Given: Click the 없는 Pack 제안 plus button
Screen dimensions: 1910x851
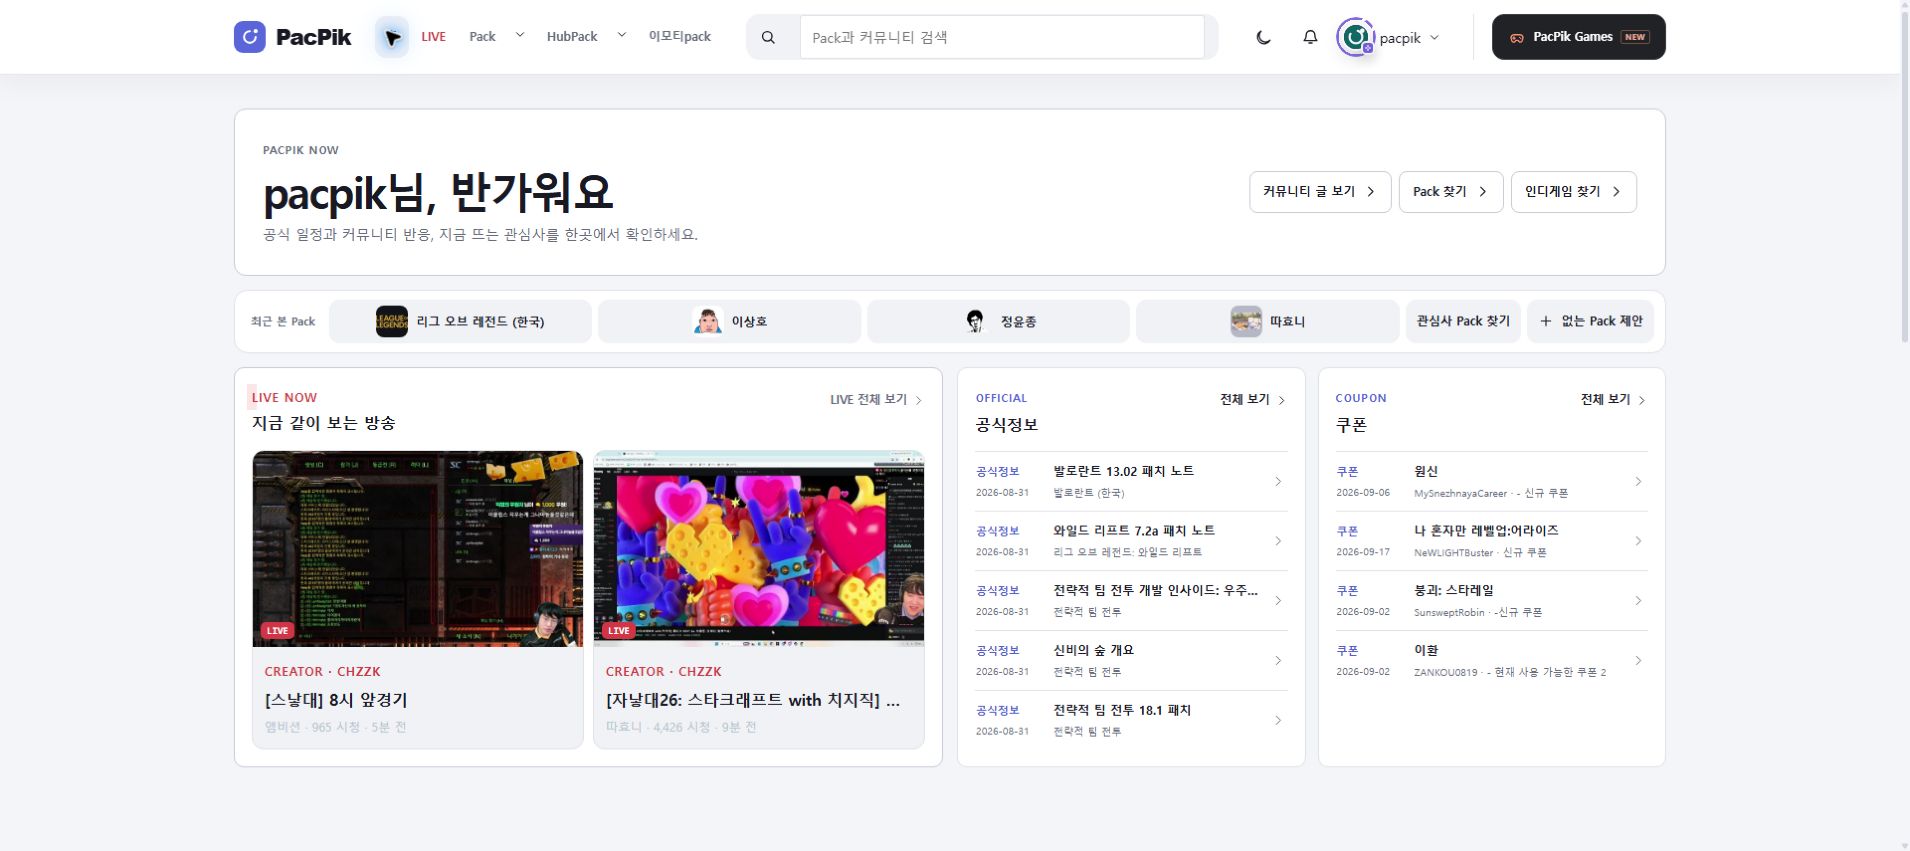Looking at the screenshot, I should pyautogui.click(x=1590, y=321).
